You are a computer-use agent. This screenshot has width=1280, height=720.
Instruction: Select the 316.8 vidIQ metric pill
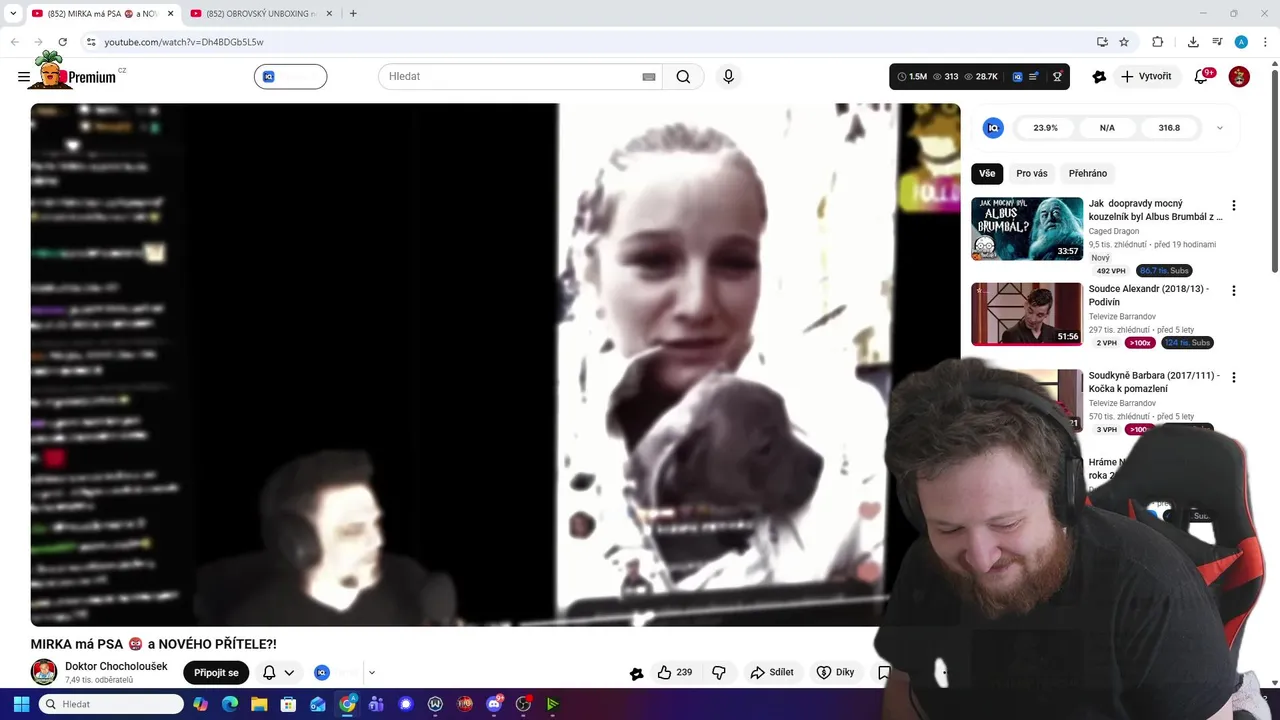pyautogui.click(x=1169, y=128)
